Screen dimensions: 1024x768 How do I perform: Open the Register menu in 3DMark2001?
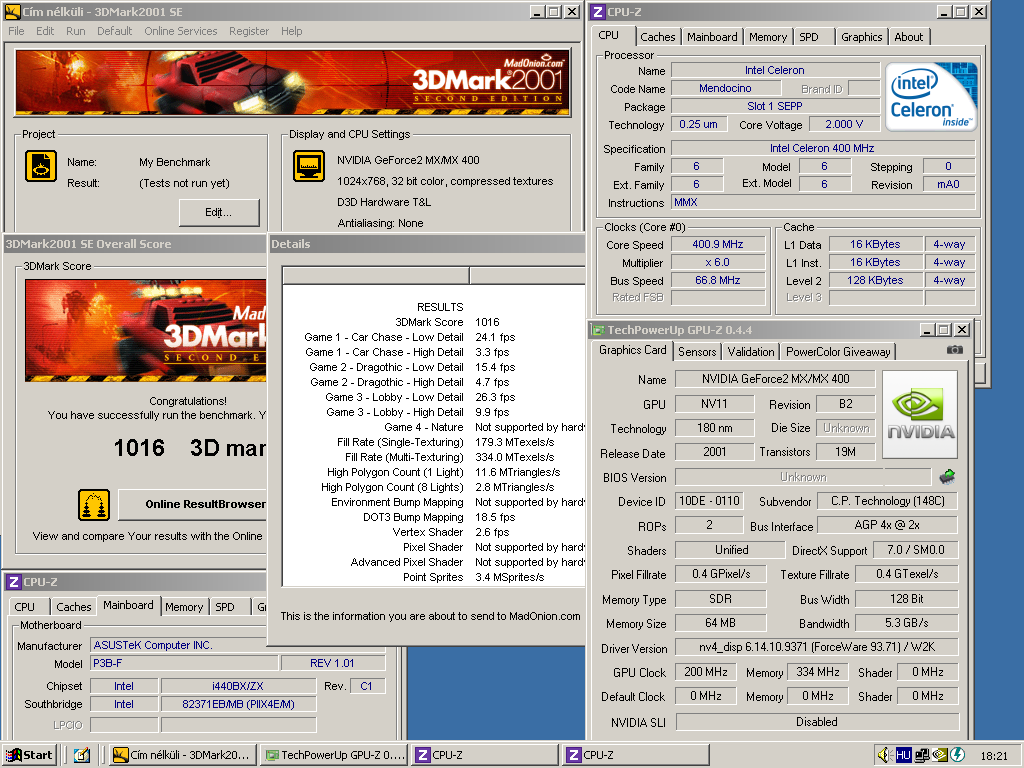pos(249,31)
